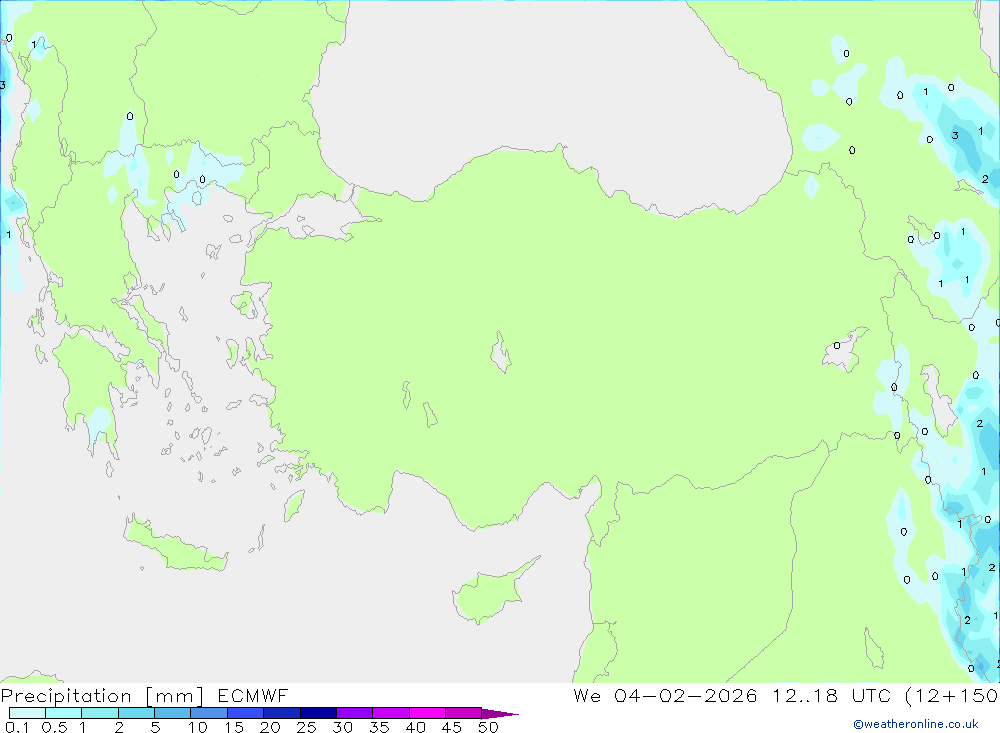
Task: Click the 25–30 mm dark blue swatch
Action: [318, 713]
